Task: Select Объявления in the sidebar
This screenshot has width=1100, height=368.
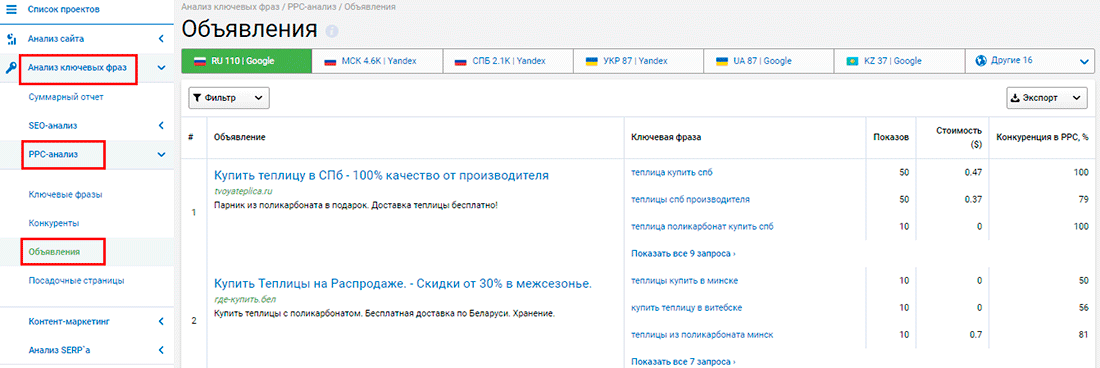Action: 54,251
